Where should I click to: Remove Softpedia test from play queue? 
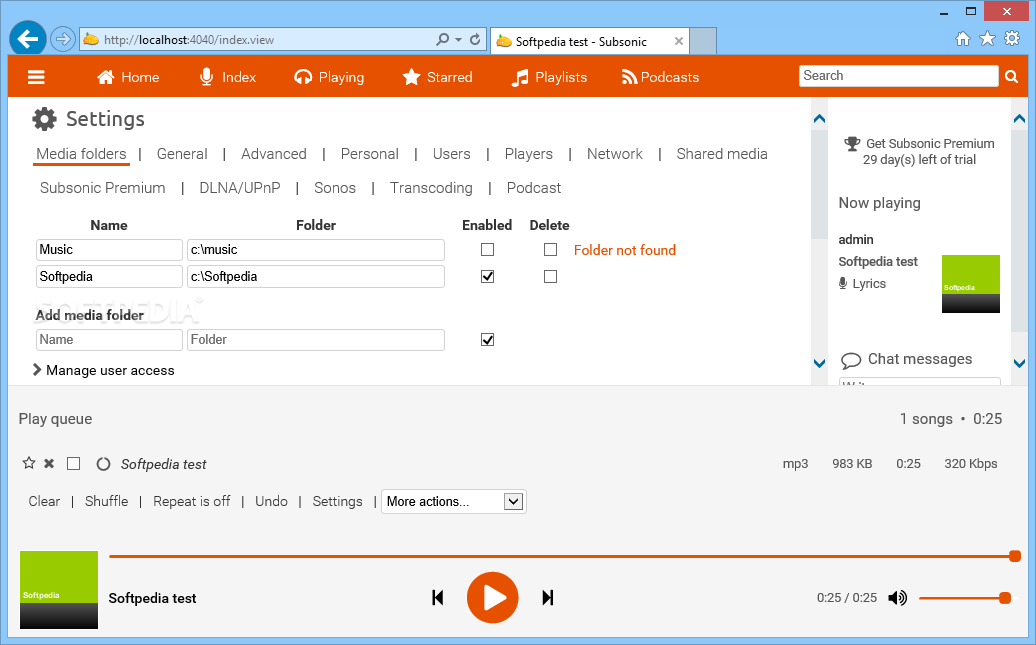(49, 463)
